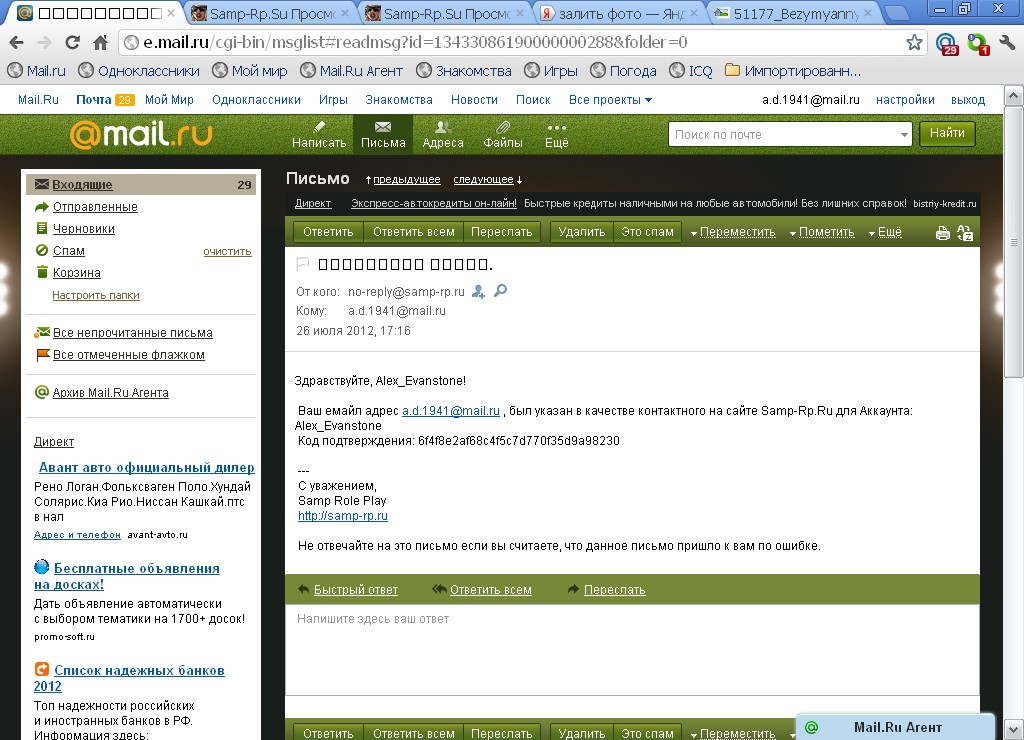
Task: Expand Ещё dropdown in letter toolbar
Action: click(885, 232)
